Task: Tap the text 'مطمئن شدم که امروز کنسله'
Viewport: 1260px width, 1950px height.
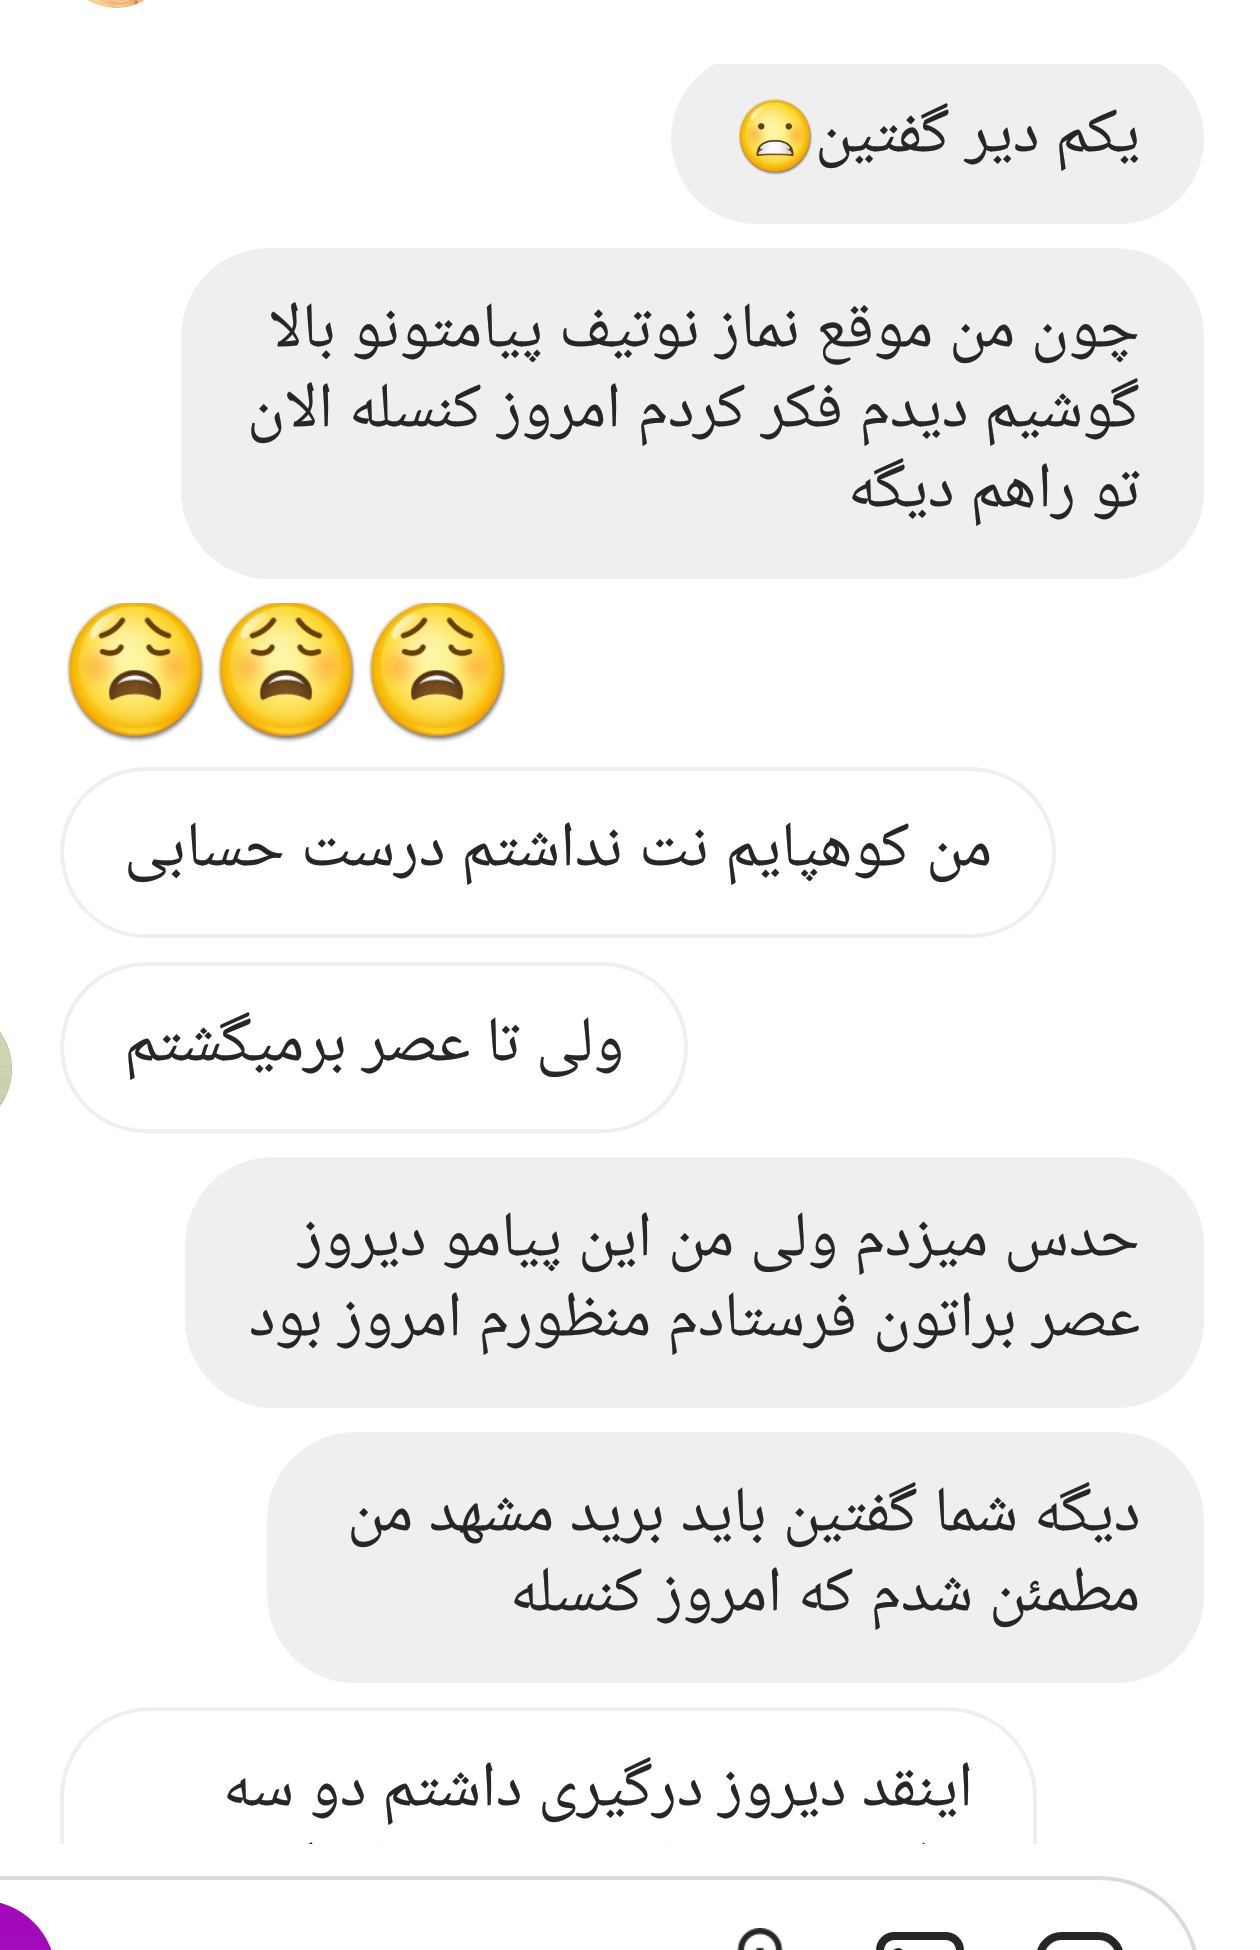Action: click(x=825, y=1594)
